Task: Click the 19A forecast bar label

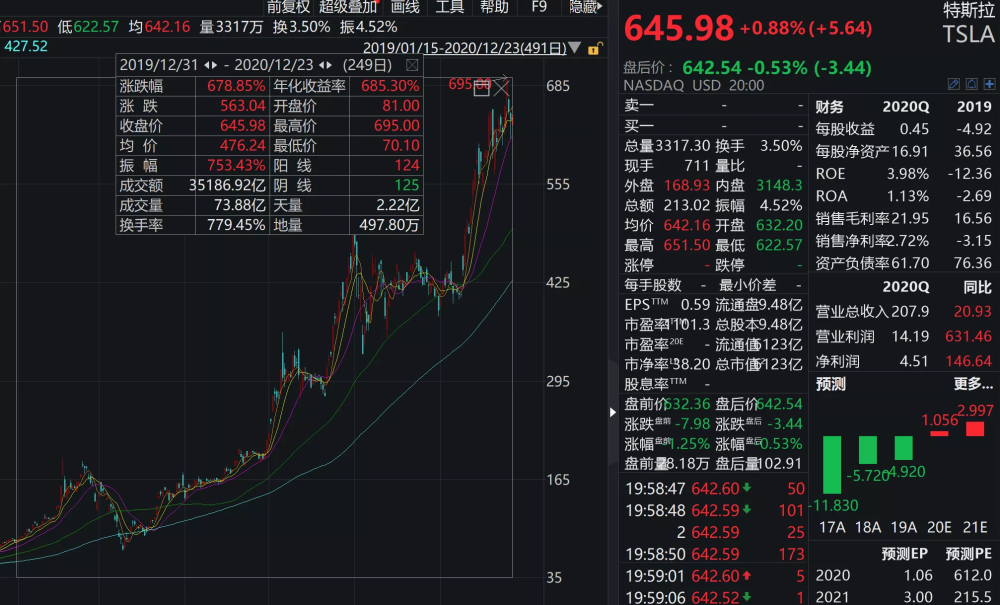Action: tap(903, 527)
